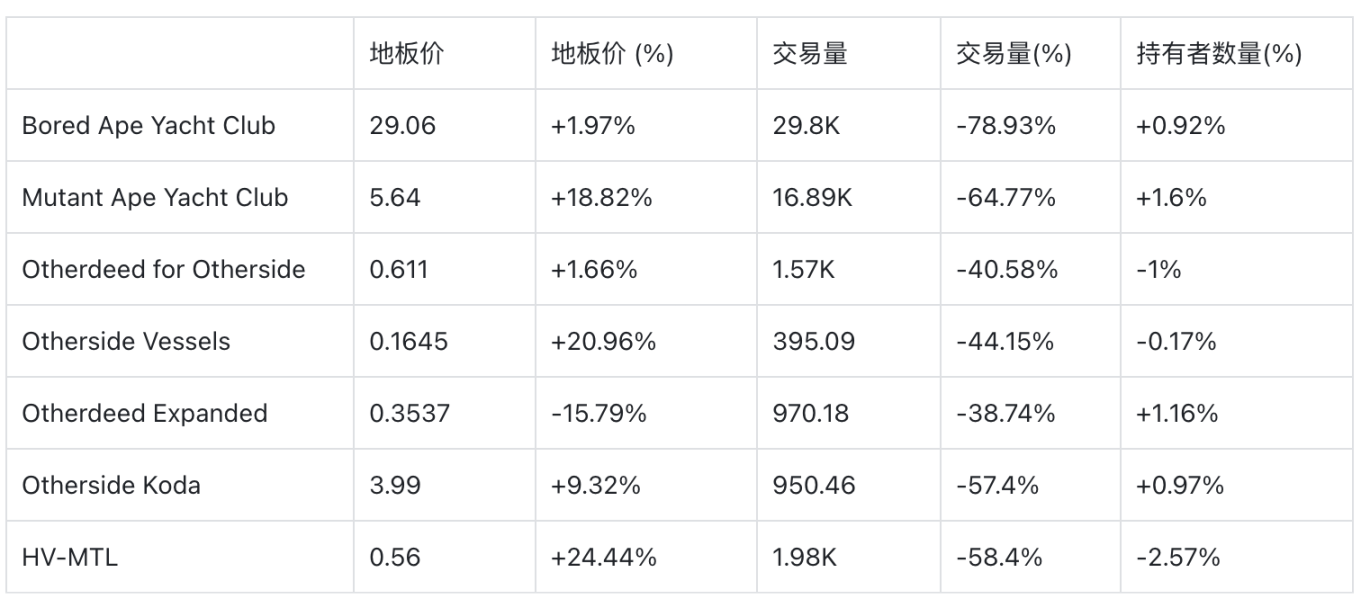Click the 持有者数量(%) column header
1361x608 pixels.
[1219, 54]
